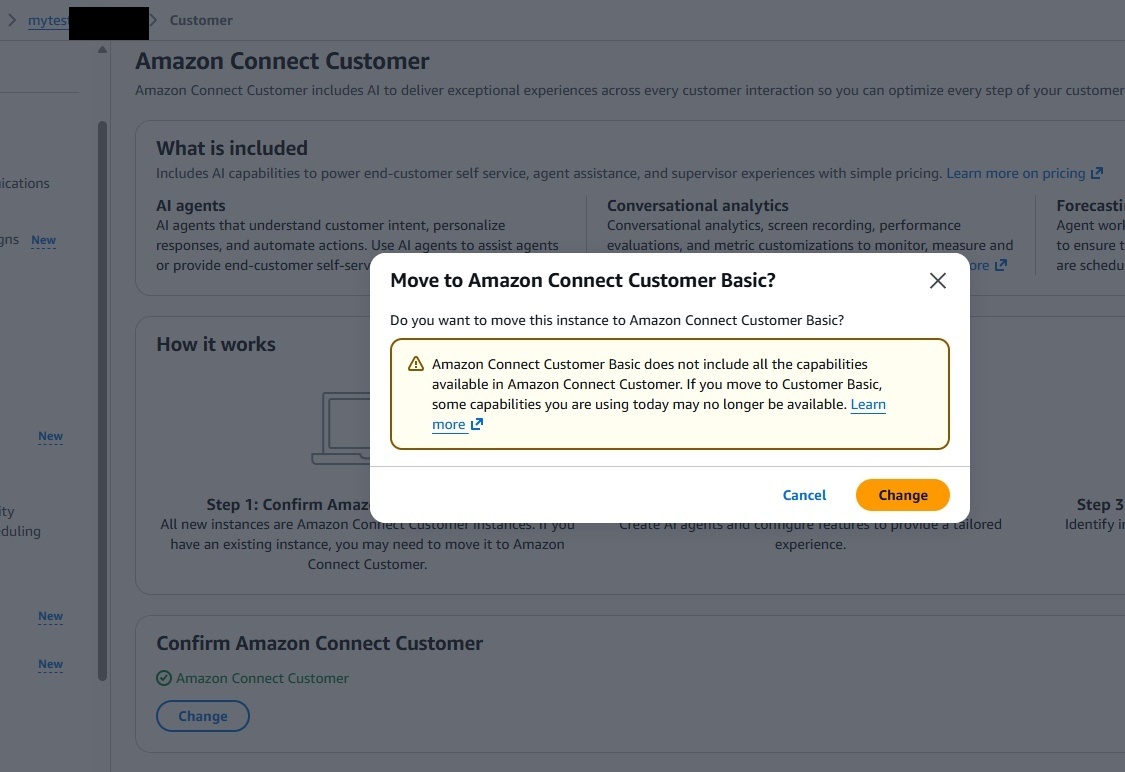Open the external link icon after Learn more
Screen dimensions: 1125x772
click(477, 424)
